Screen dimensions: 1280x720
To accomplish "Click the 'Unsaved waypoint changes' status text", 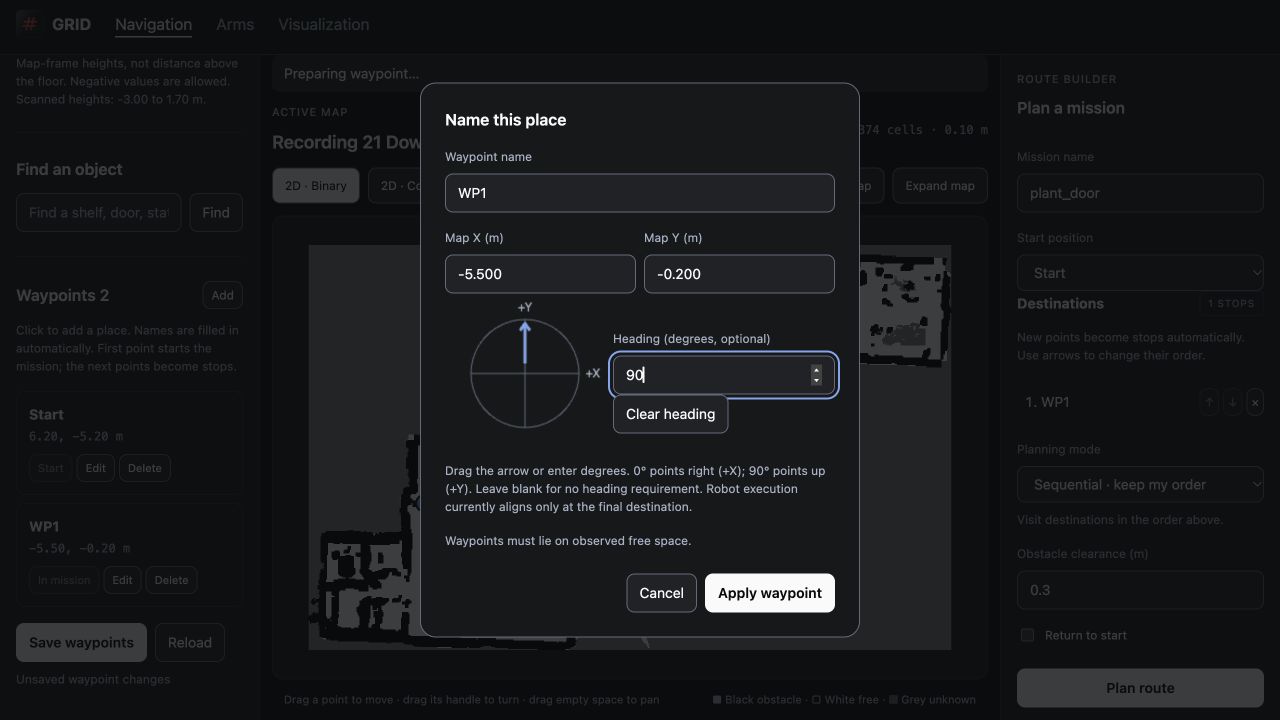I will coord(93,679).
